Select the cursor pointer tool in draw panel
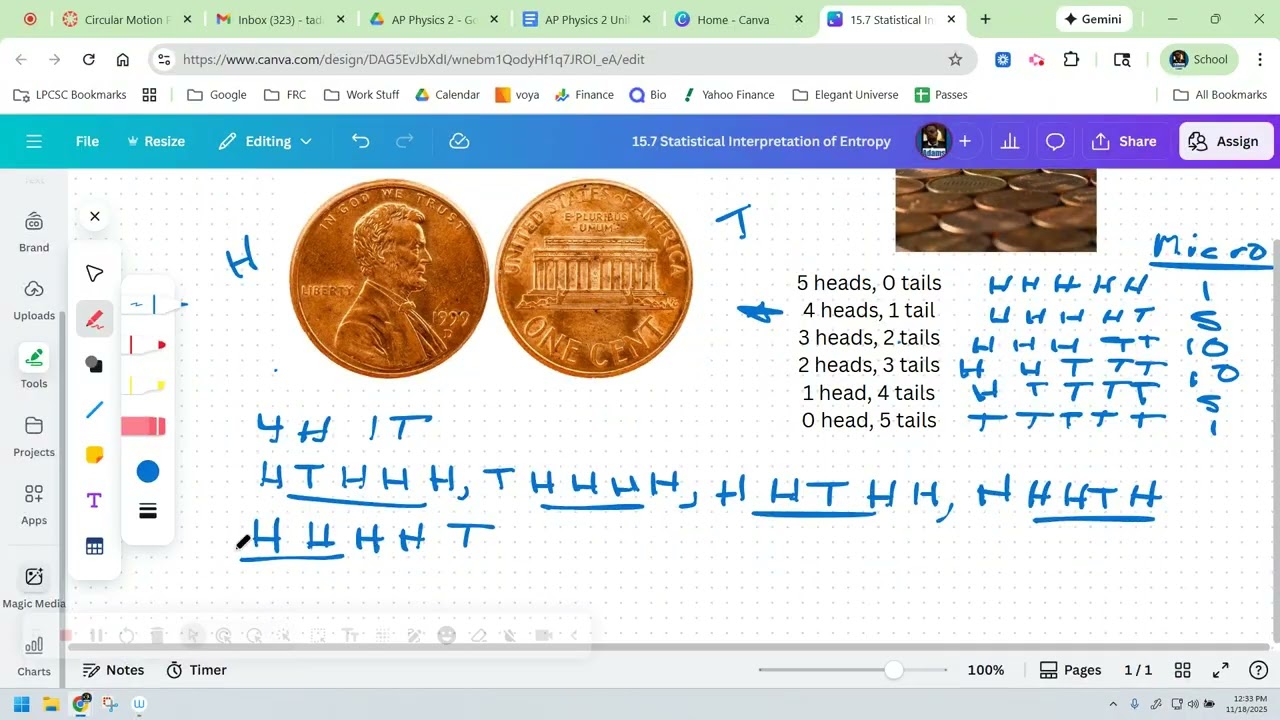This screenshot has height=720, width=1280. click(95, 273)
